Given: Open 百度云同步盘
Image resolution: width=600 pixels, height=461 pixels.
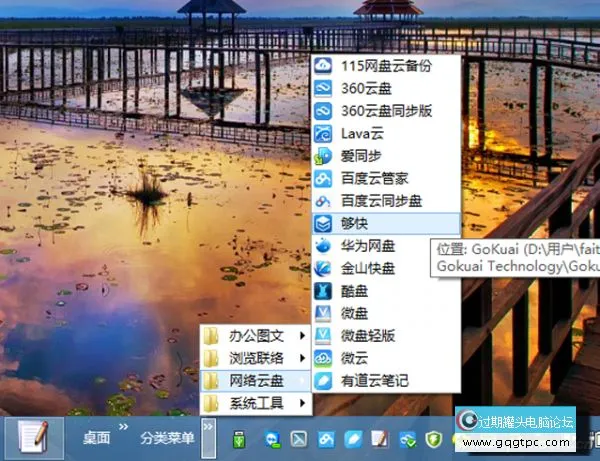Looking at the screenshot, I should pos(386,201).
